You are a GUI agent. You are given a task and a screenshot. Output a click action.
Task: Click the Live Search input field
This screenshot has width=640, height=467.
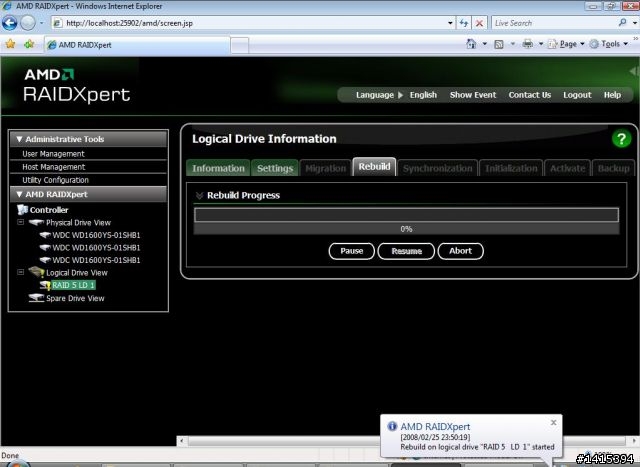[x=554, y=23]
